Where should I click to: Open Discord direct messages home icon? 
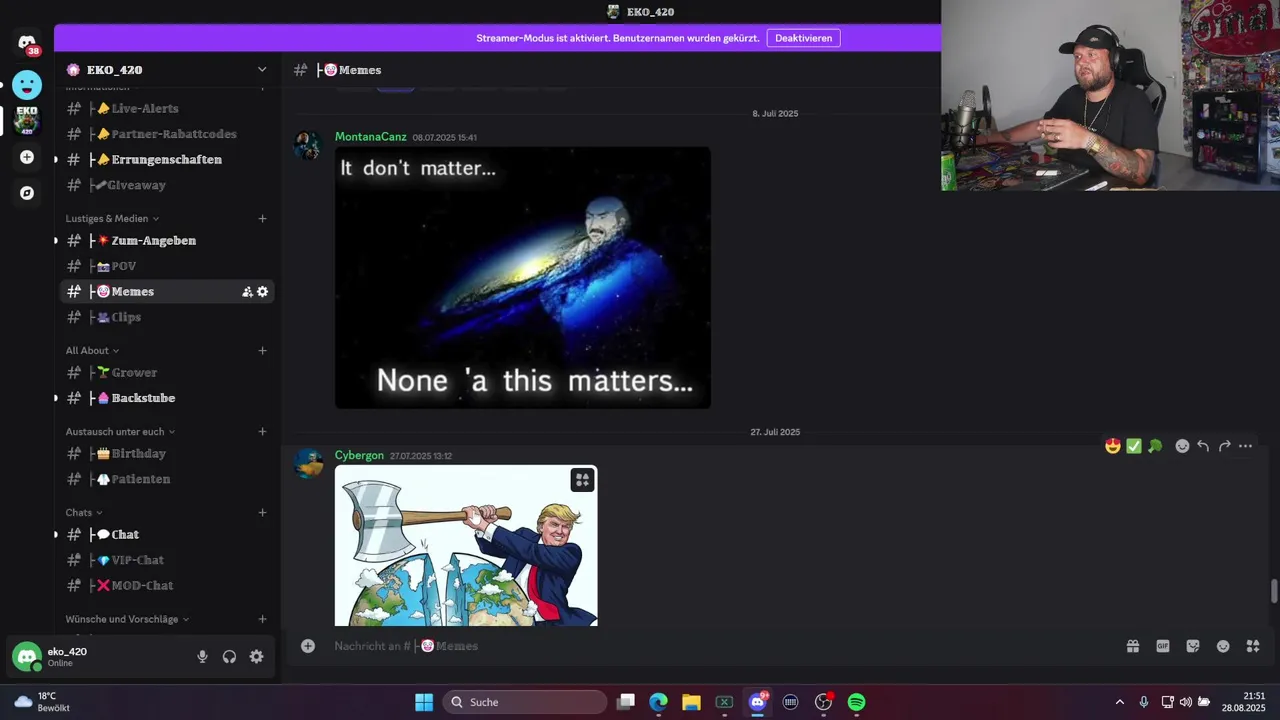(x=27, y=43)
